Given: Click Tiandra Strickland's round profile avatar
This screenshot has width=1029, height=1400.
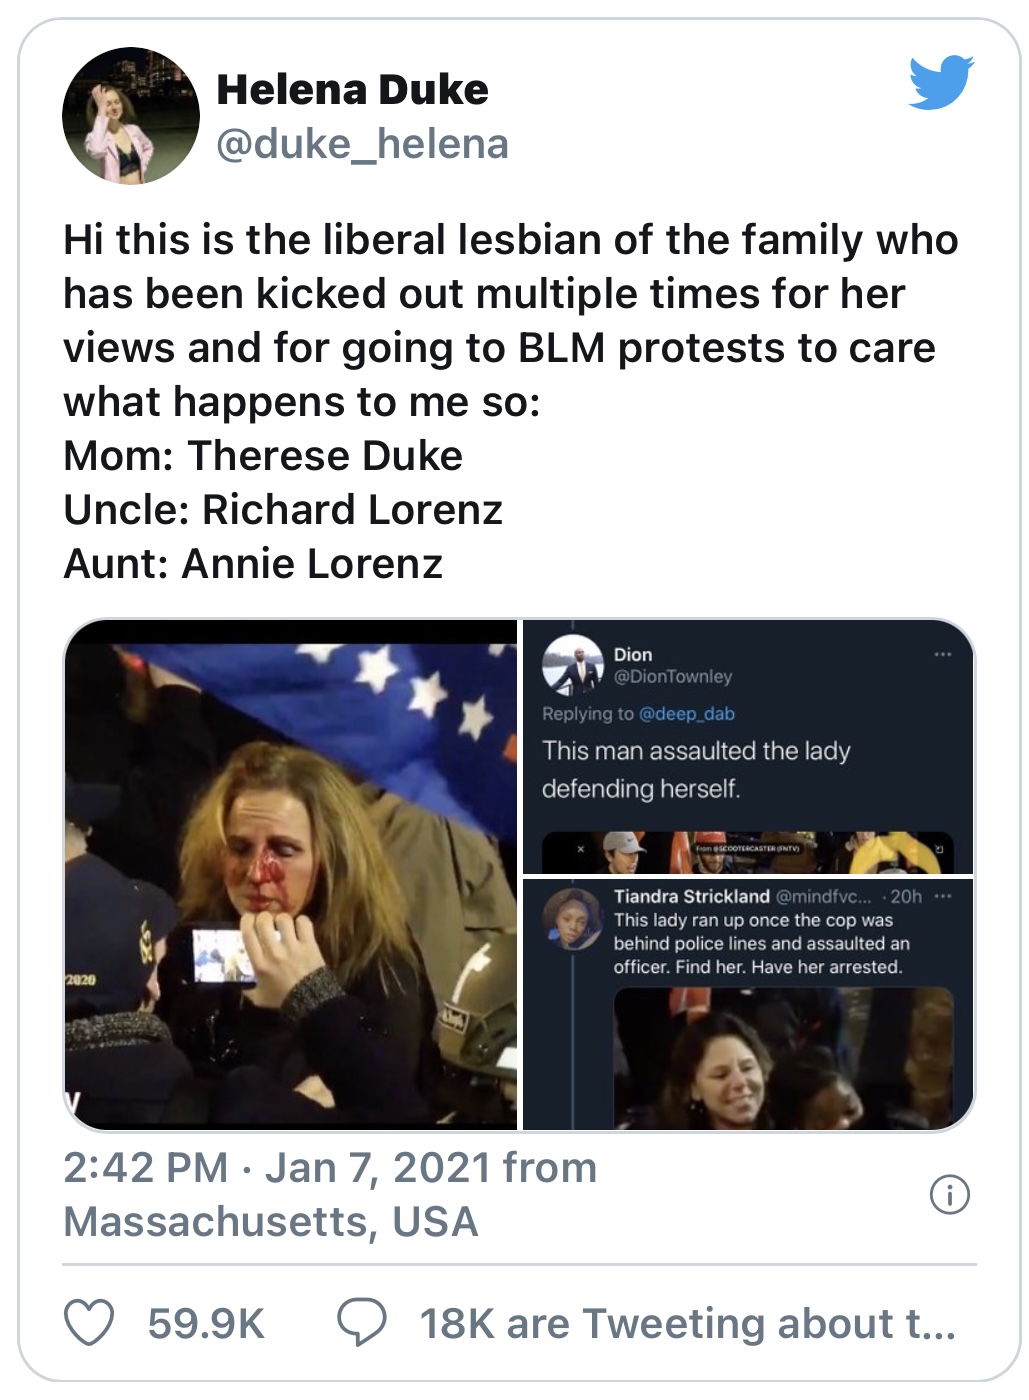Looking at the screenshot, I should [572, 918].
